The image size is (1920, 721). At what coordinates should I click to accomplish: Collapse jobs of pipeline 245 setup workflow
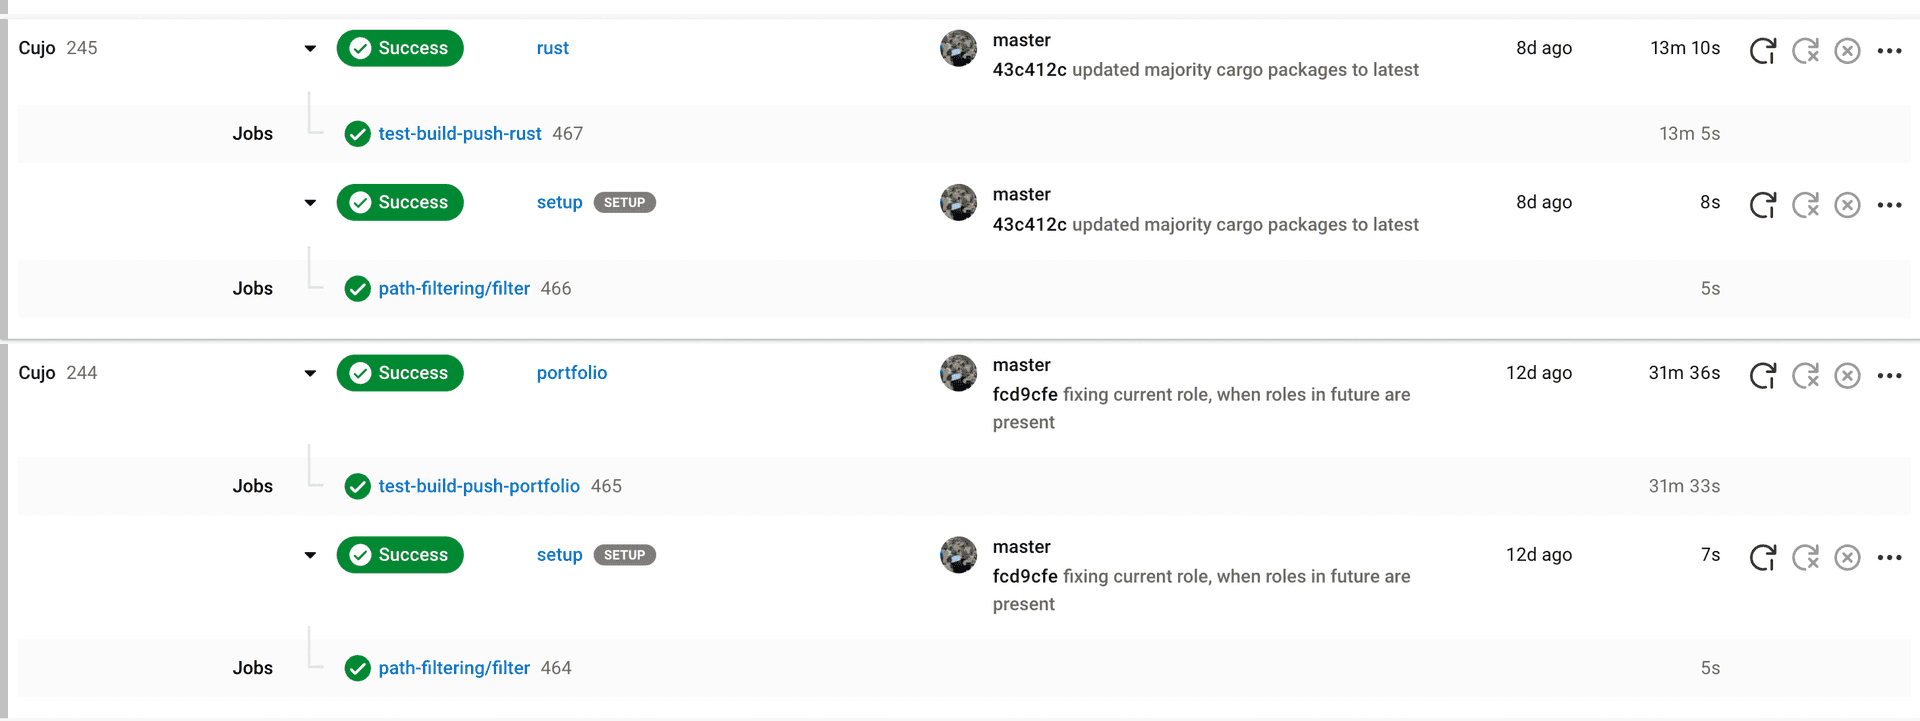pyautogui.click(x=310, y=203)
